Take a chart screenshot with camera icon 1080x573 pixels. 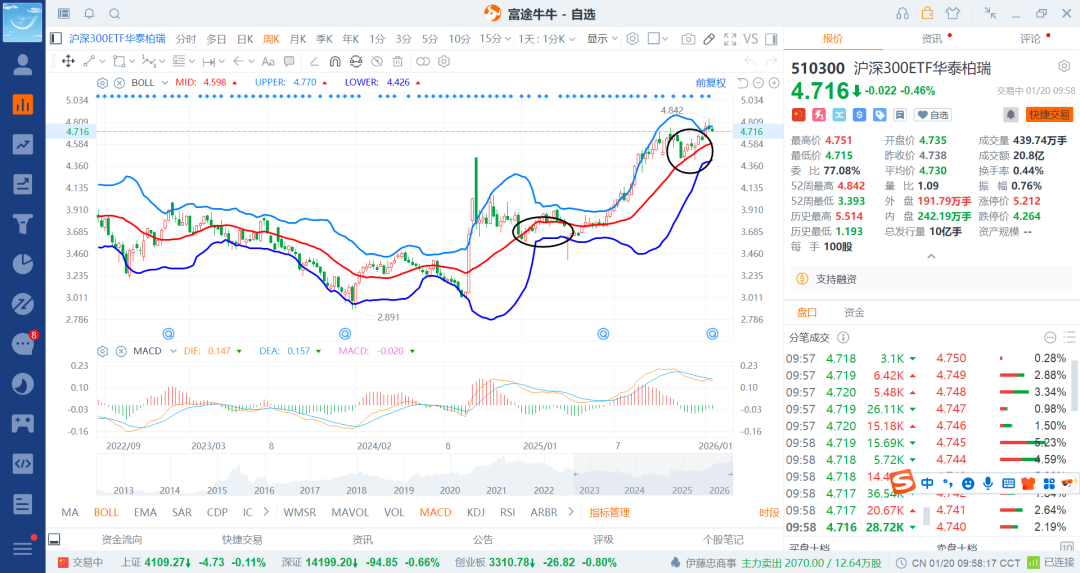coord(687,39)
